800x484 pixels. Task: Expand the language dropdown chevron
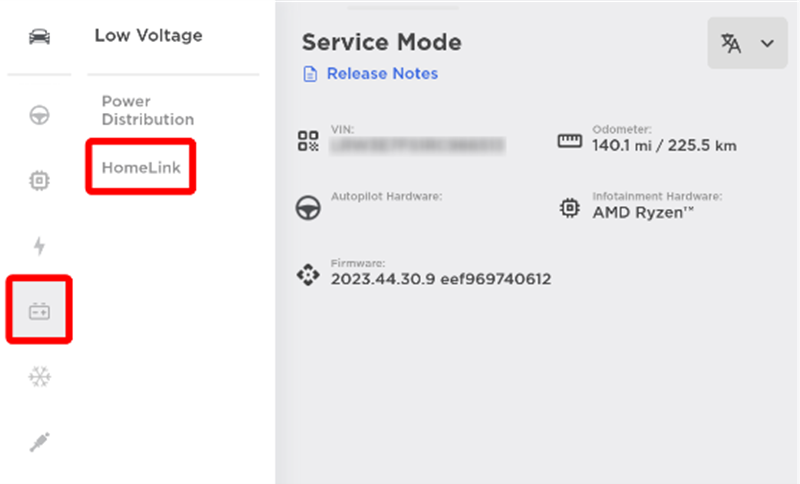(767, 43)
